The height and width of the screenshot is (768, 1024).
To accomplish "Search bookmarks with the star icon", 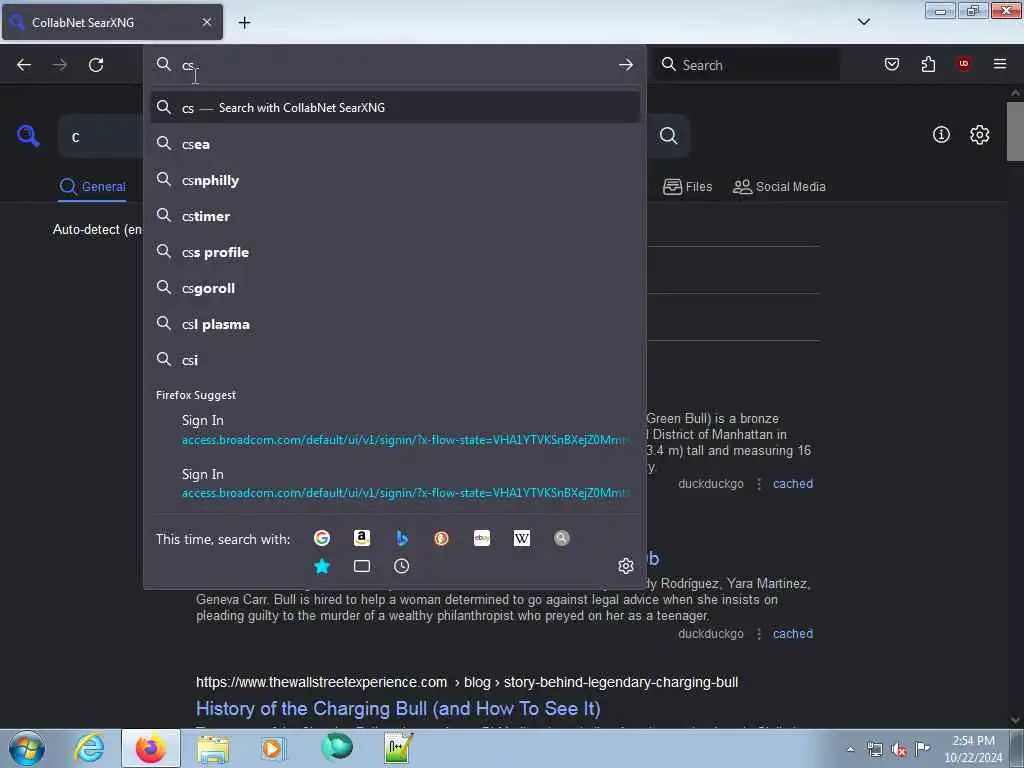I will 321,566.
